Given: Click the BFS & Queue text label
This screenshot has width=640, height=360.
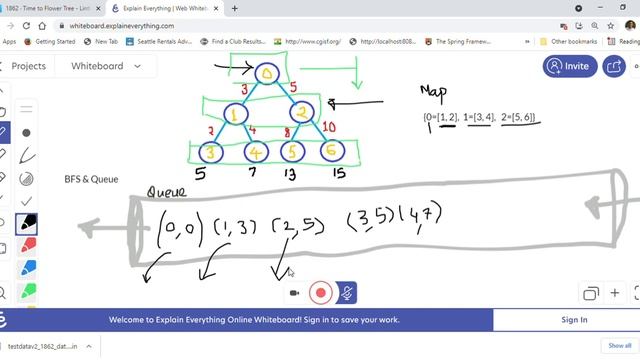Looking at the screenshot, I should [x=91, y=179].
